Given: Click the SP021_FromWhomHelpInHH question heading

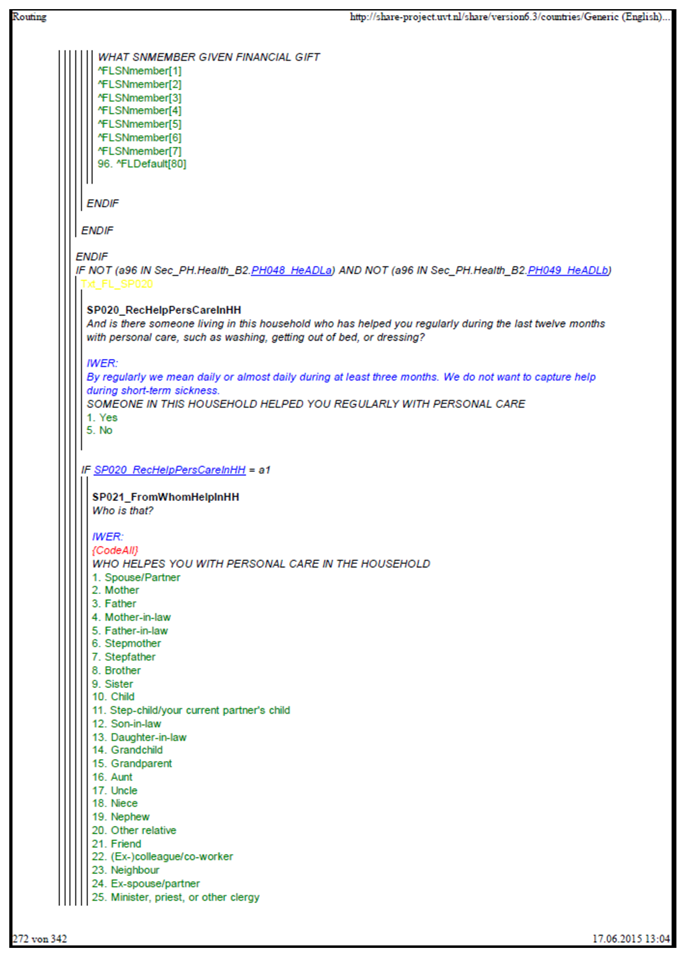Looking at the screenshot, I should click(166, 497).
